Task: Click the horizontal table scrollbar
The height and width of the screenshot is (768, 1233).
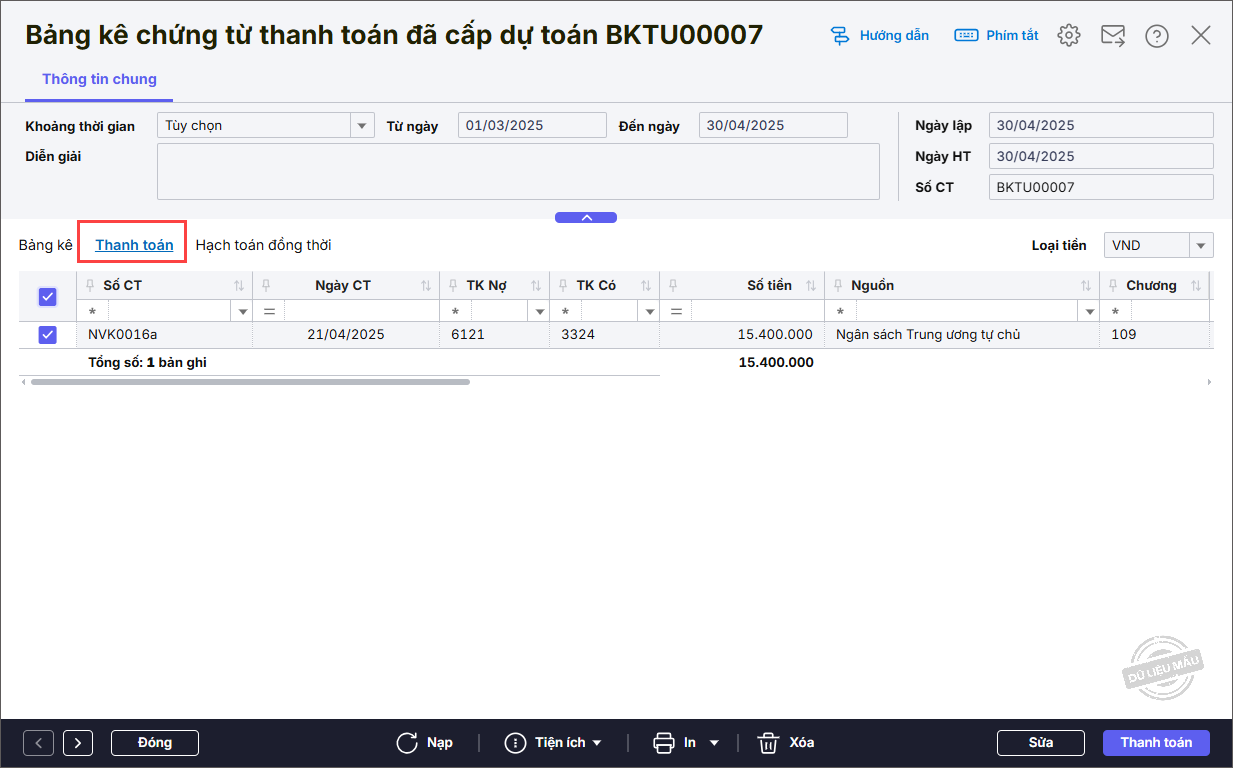Action: click(x=250, y=382)
